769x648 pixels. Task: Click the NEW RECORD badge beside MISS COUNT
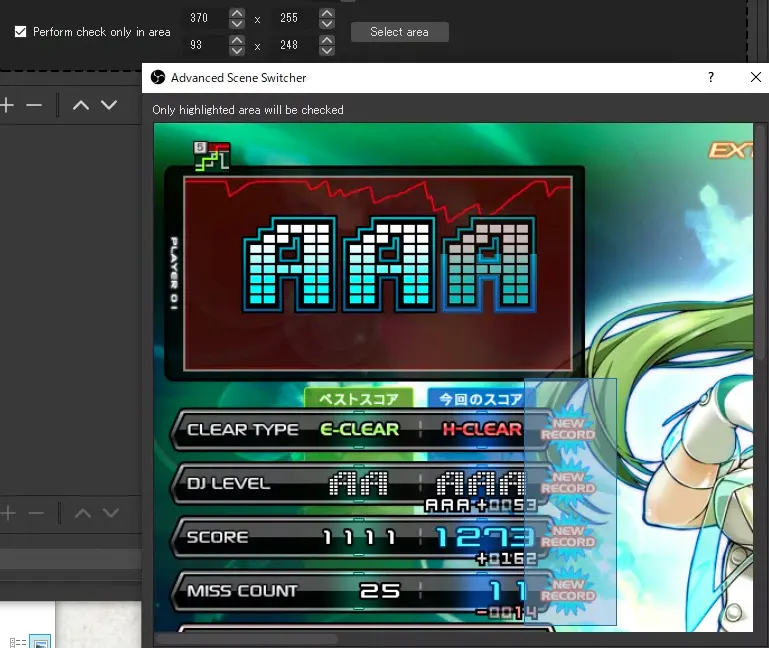tap(567, 590)
